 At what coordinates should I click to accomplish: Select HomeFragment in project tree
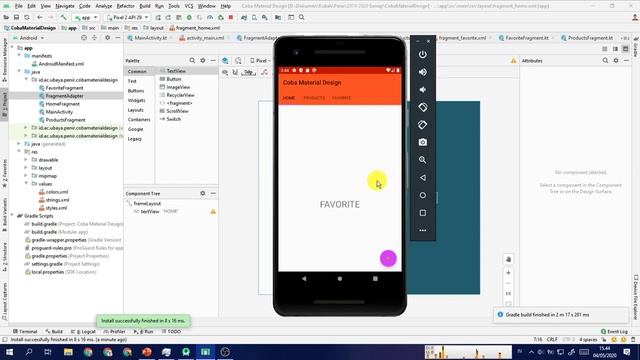62,104
